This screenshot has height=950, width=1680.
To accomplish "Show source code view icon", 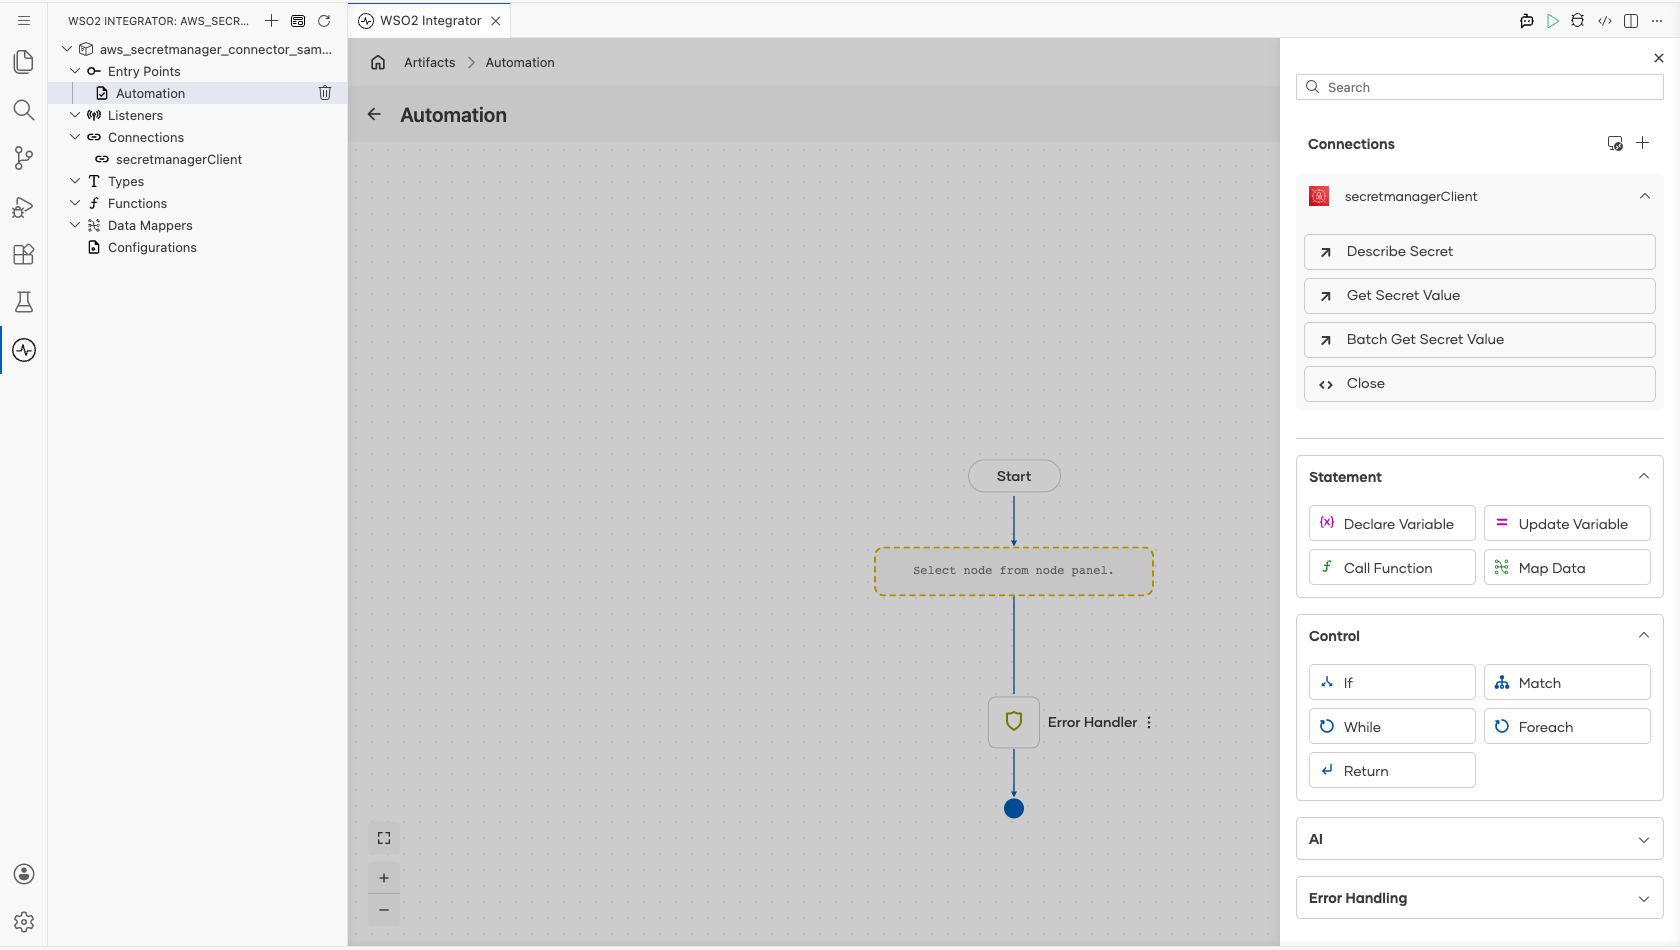I will tap(1605, 21).
